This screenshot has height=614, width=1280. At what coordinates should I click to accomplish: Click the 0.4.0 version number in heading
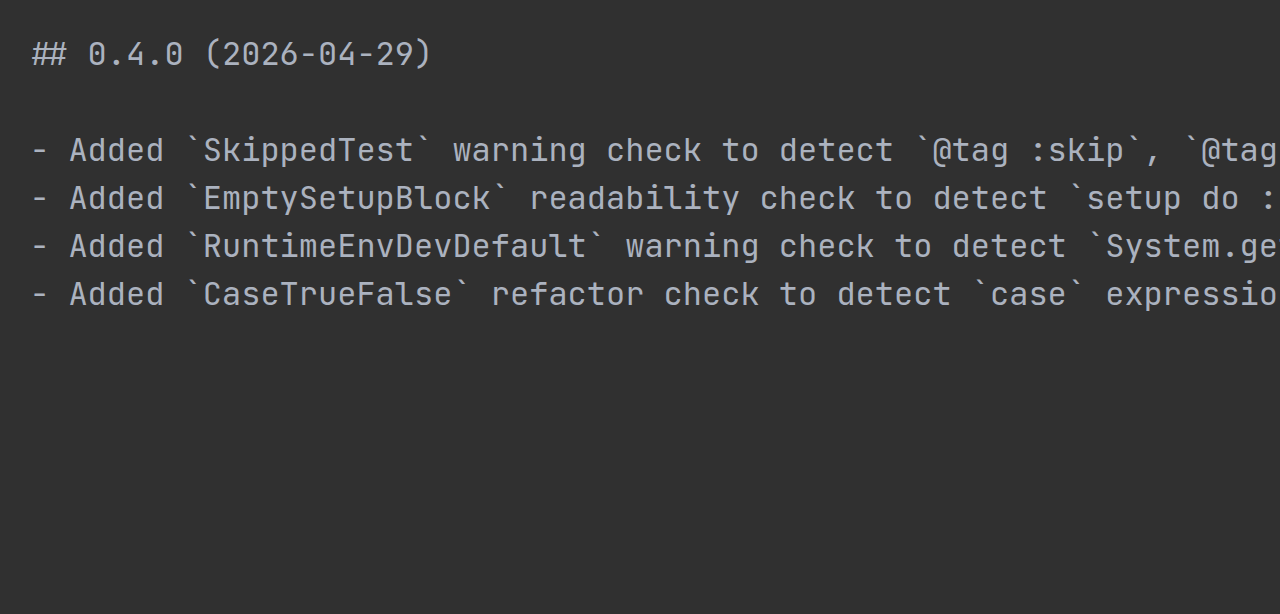[x=135, y=54]
